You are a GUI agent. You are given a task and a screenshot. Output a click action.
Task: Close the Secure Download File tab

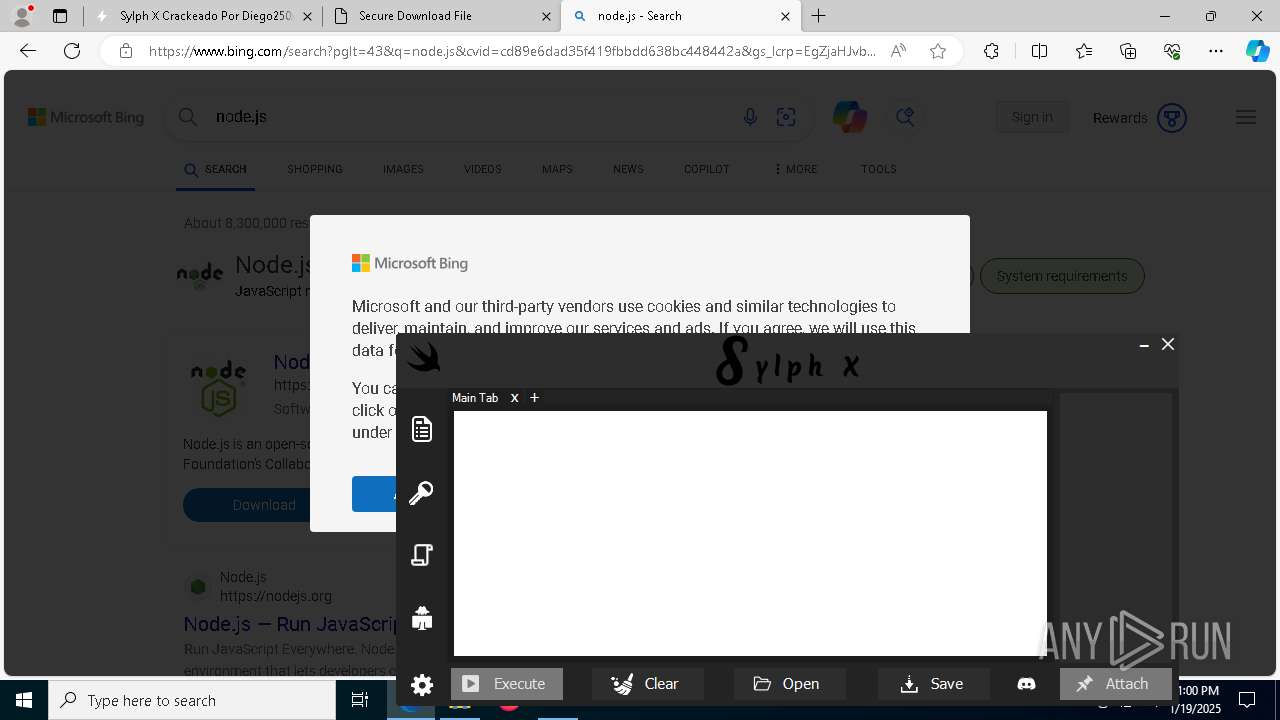(x=546, y=16)
